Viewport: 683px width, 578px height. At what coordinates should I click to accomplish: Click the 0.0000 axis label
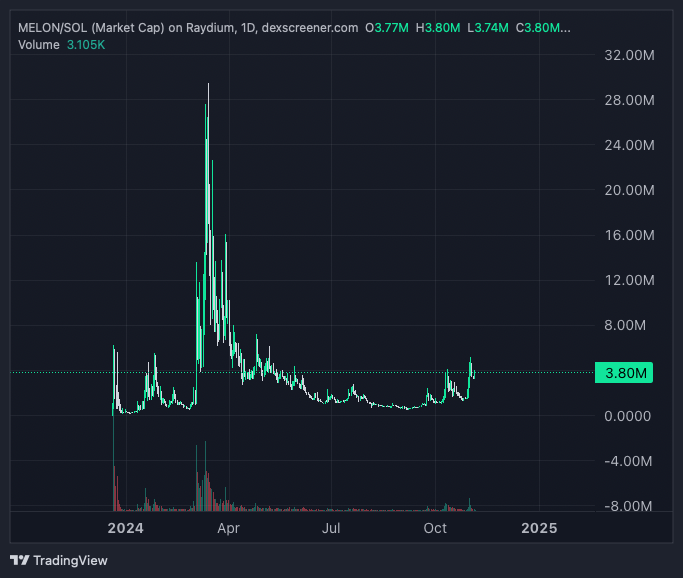click(628, 416)
